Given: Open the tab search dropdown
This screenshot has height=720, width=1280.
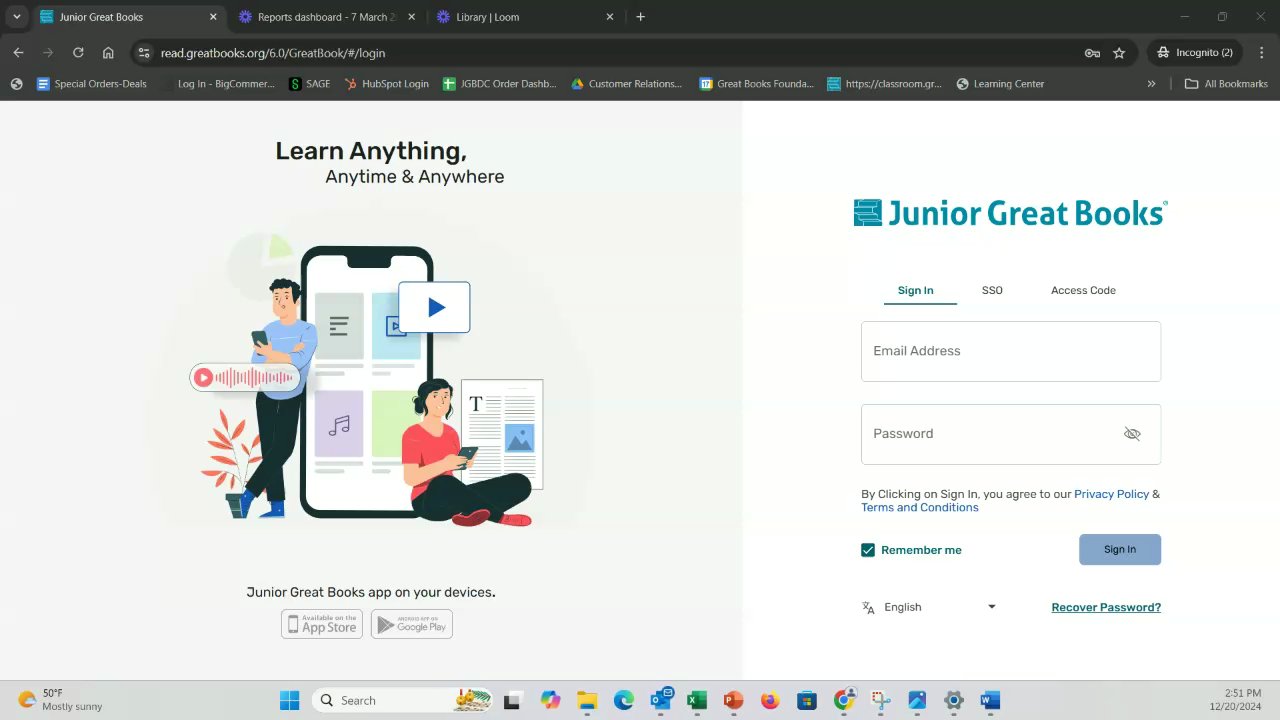Looking at the screenshot, I should coord(17,17).
